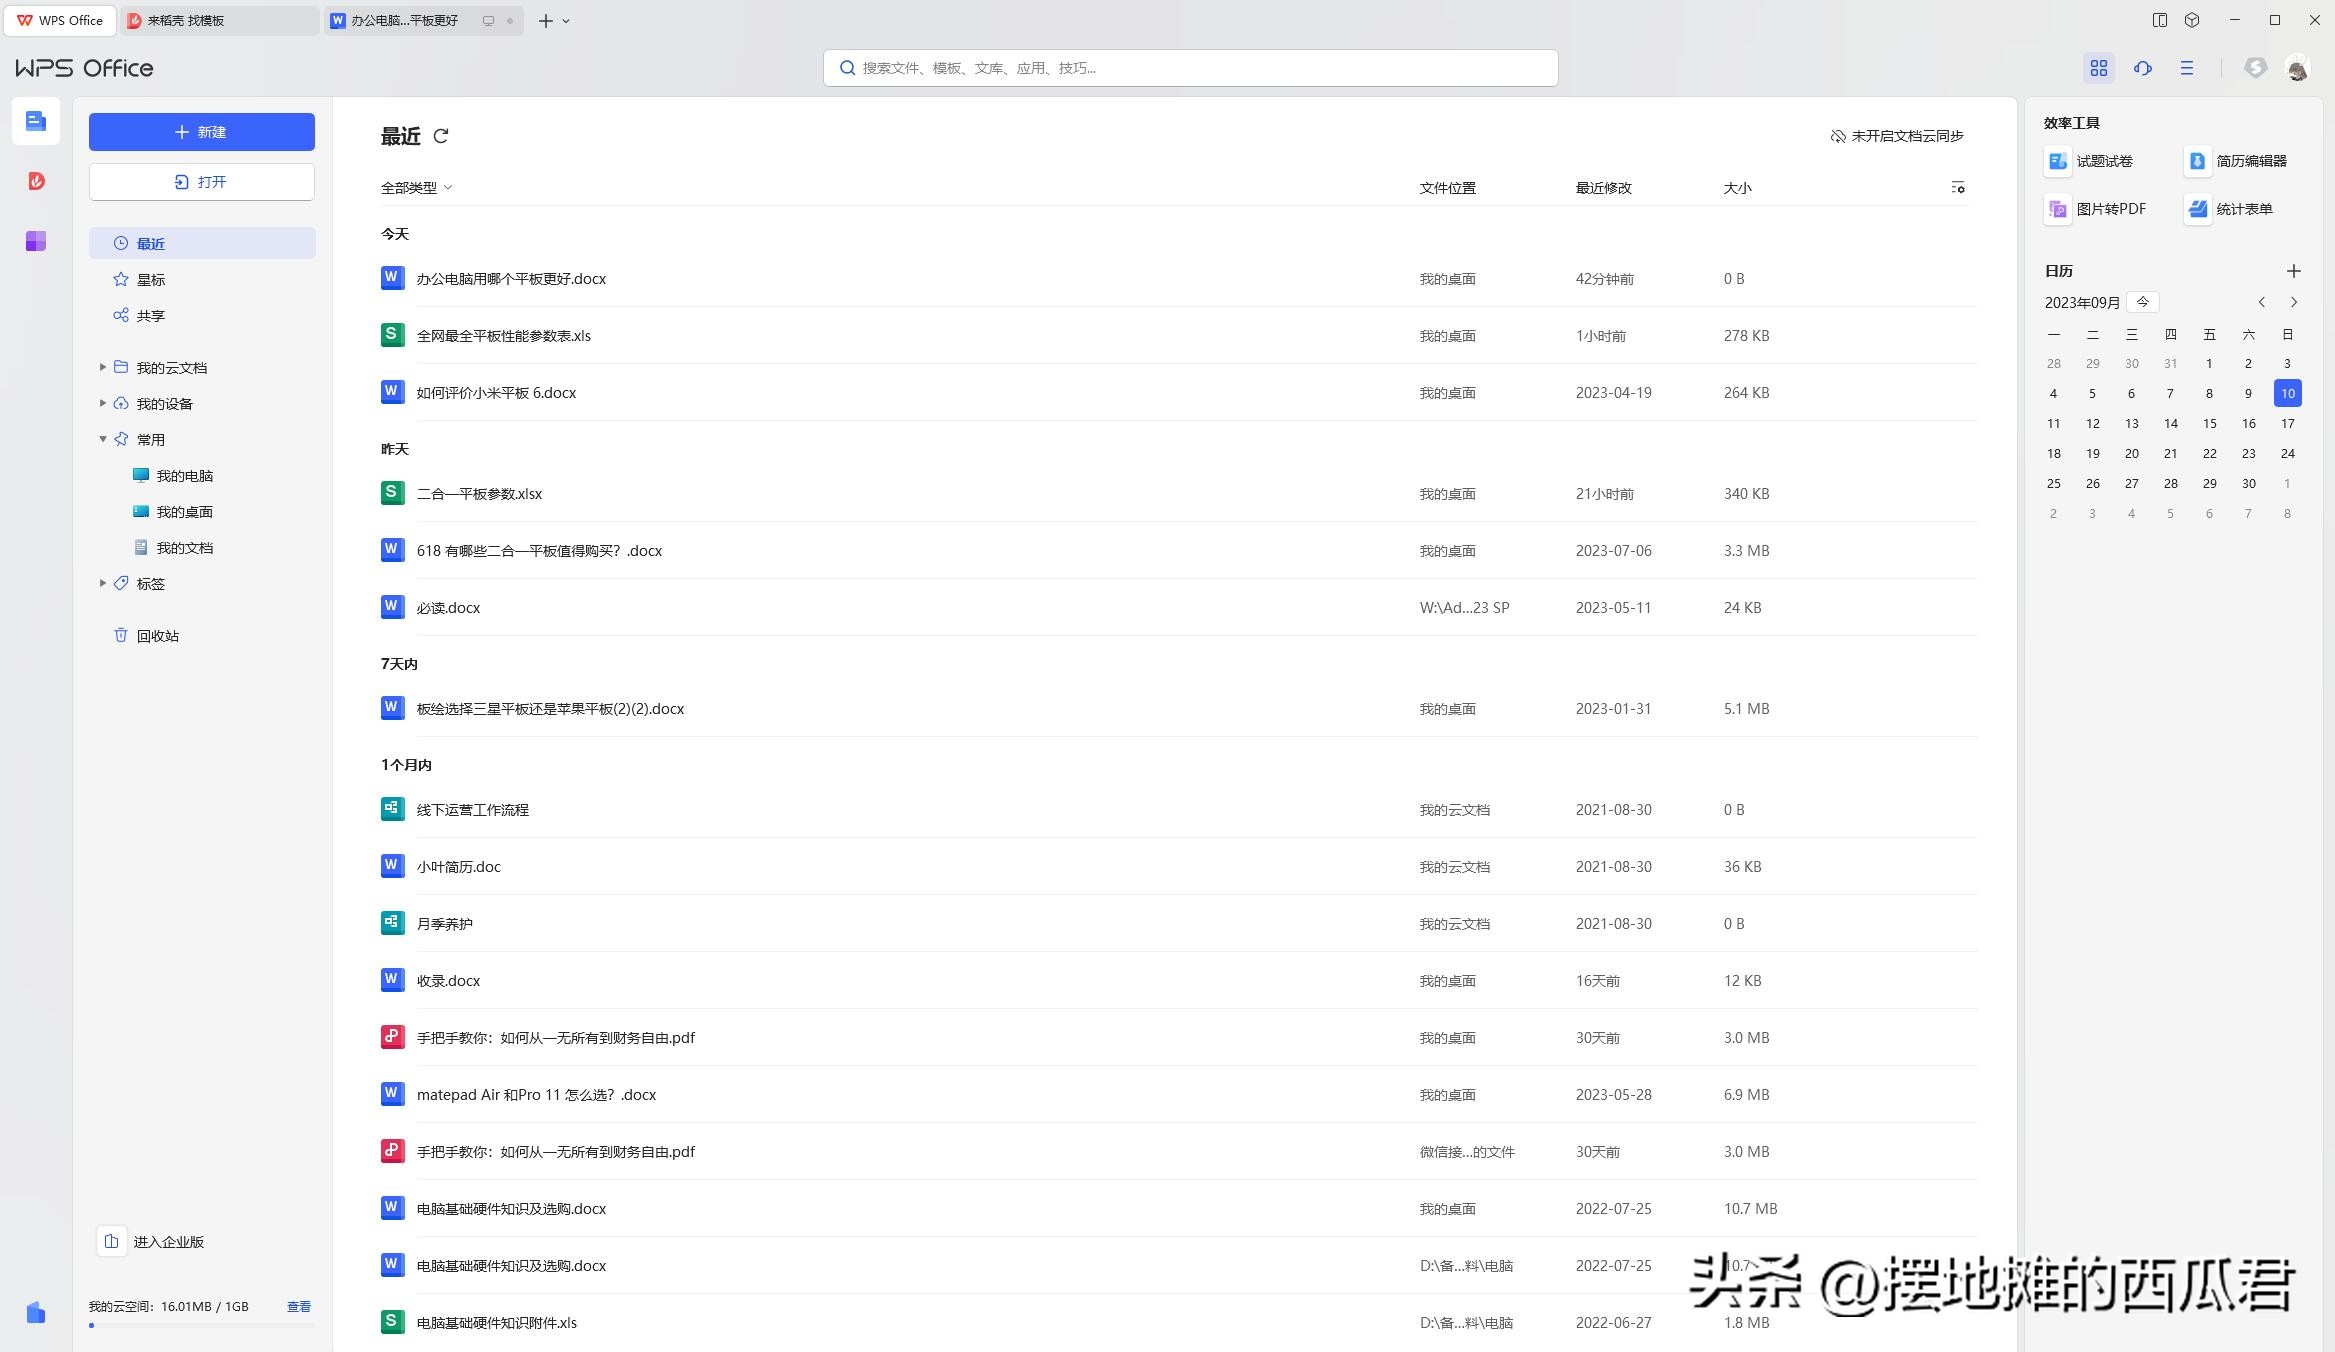Go to previous month in calendar
This screenshot has width=2335, height=1352.
2261,302
